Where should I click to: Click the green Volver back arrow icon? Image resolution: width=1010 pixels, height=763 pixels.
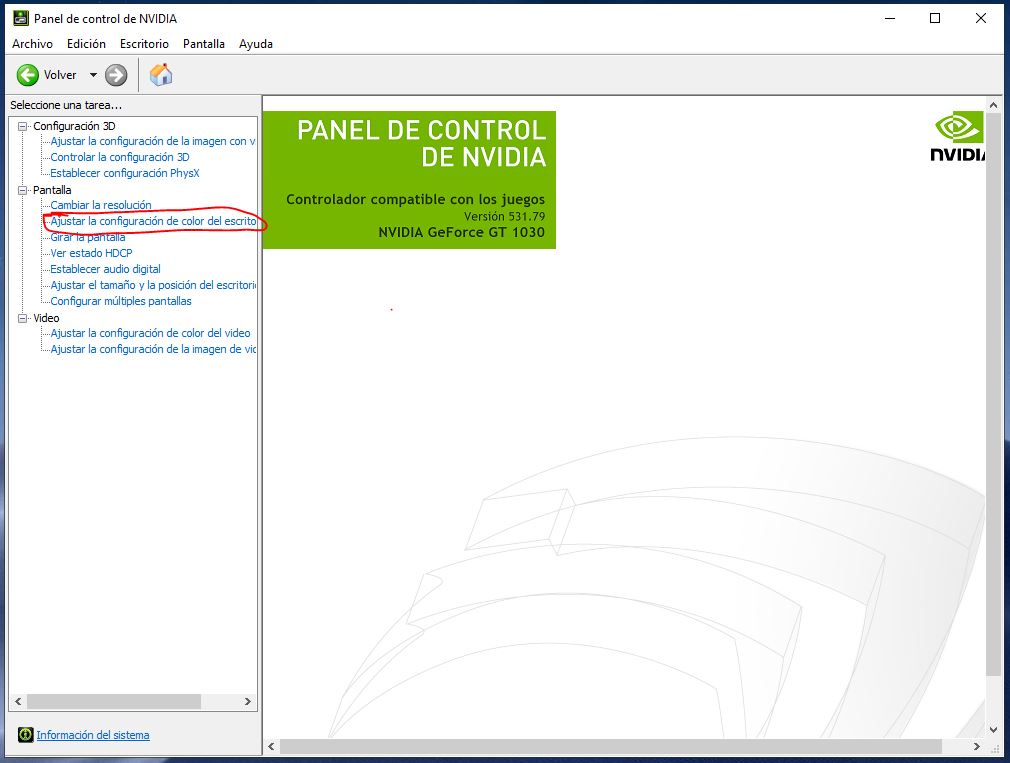pos(28,75)
